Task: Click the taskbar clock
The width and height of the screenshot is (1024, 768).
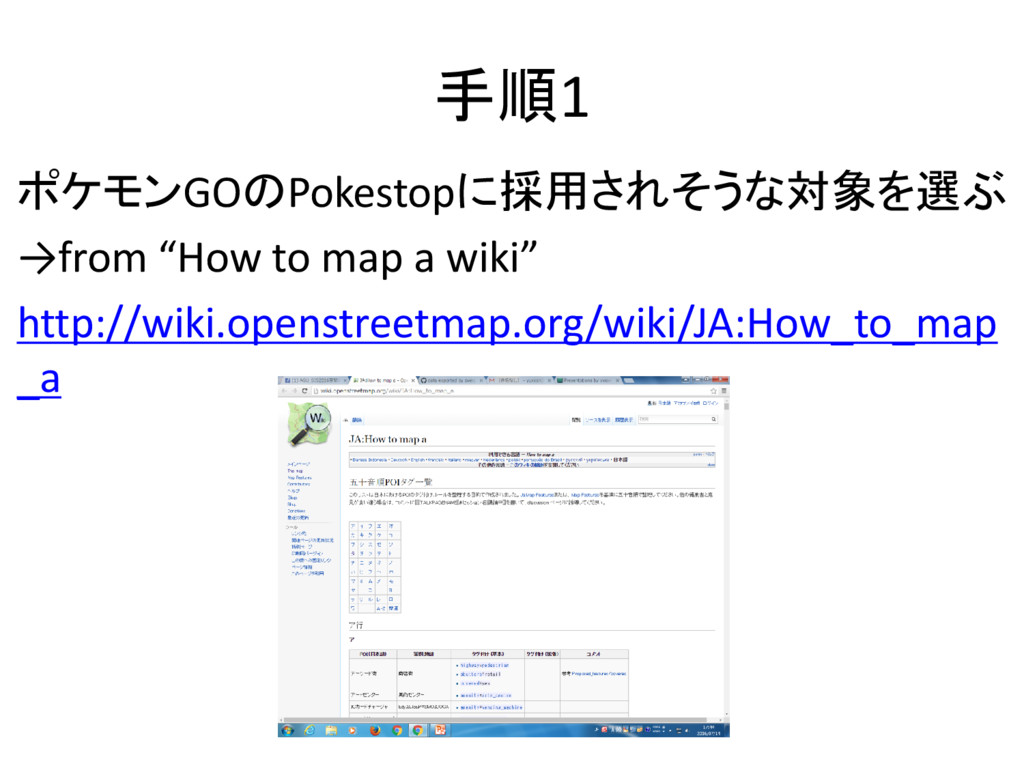Action: coord(709,730)
